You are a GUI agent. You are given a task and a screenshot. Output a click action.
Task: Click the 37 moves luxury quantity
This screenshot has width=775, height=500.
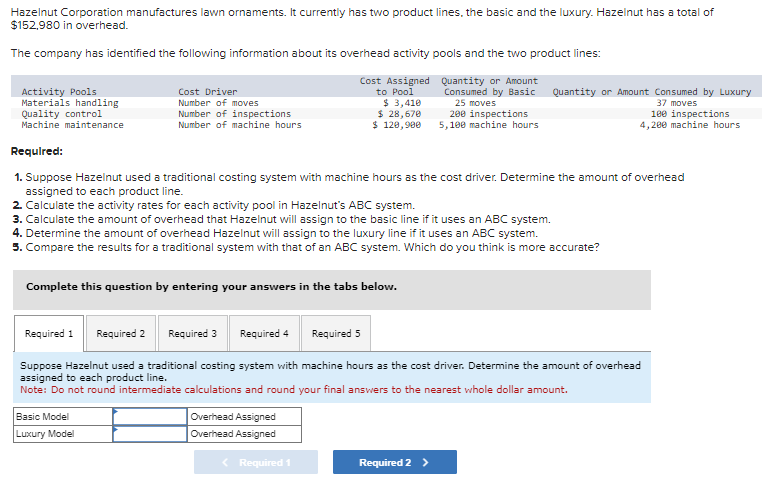tap(676, 103)
